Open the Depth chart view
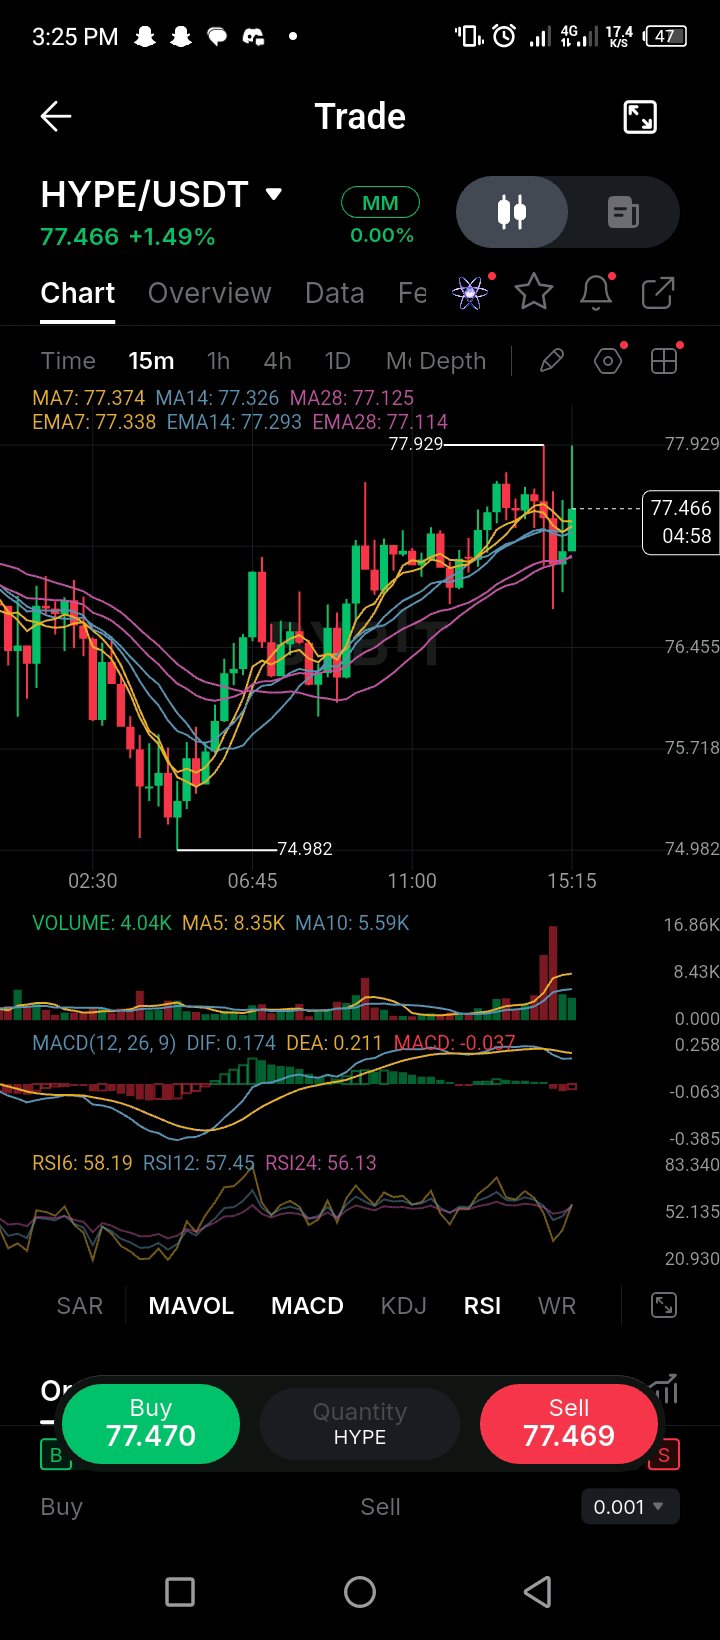The image size is (720, 1640). (x=453, y=361)
